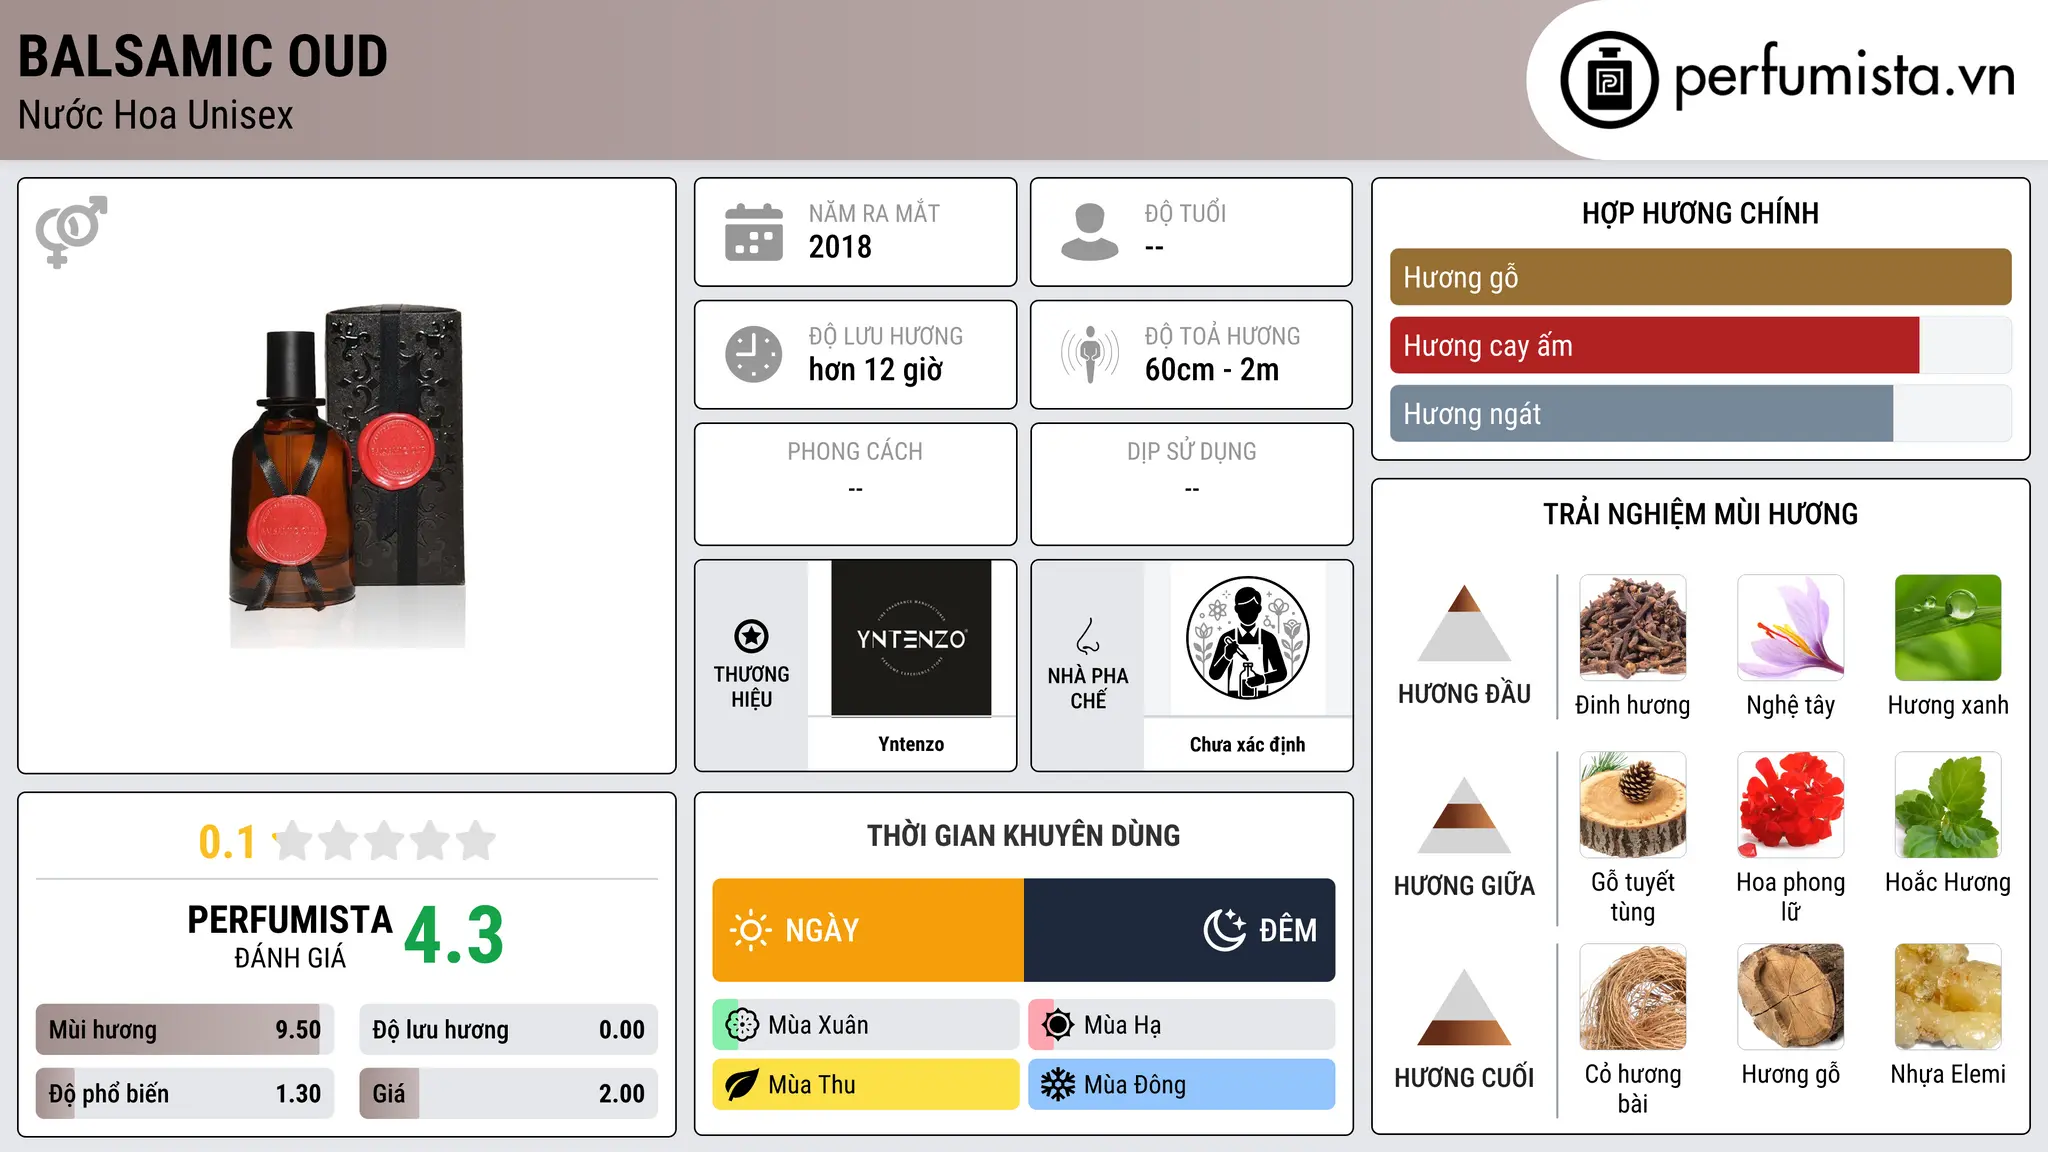Click the PERFUMISTA ĐÁNH GIÁ label
This screenshot has width=2048, height=1152.
tap(290, 935)
